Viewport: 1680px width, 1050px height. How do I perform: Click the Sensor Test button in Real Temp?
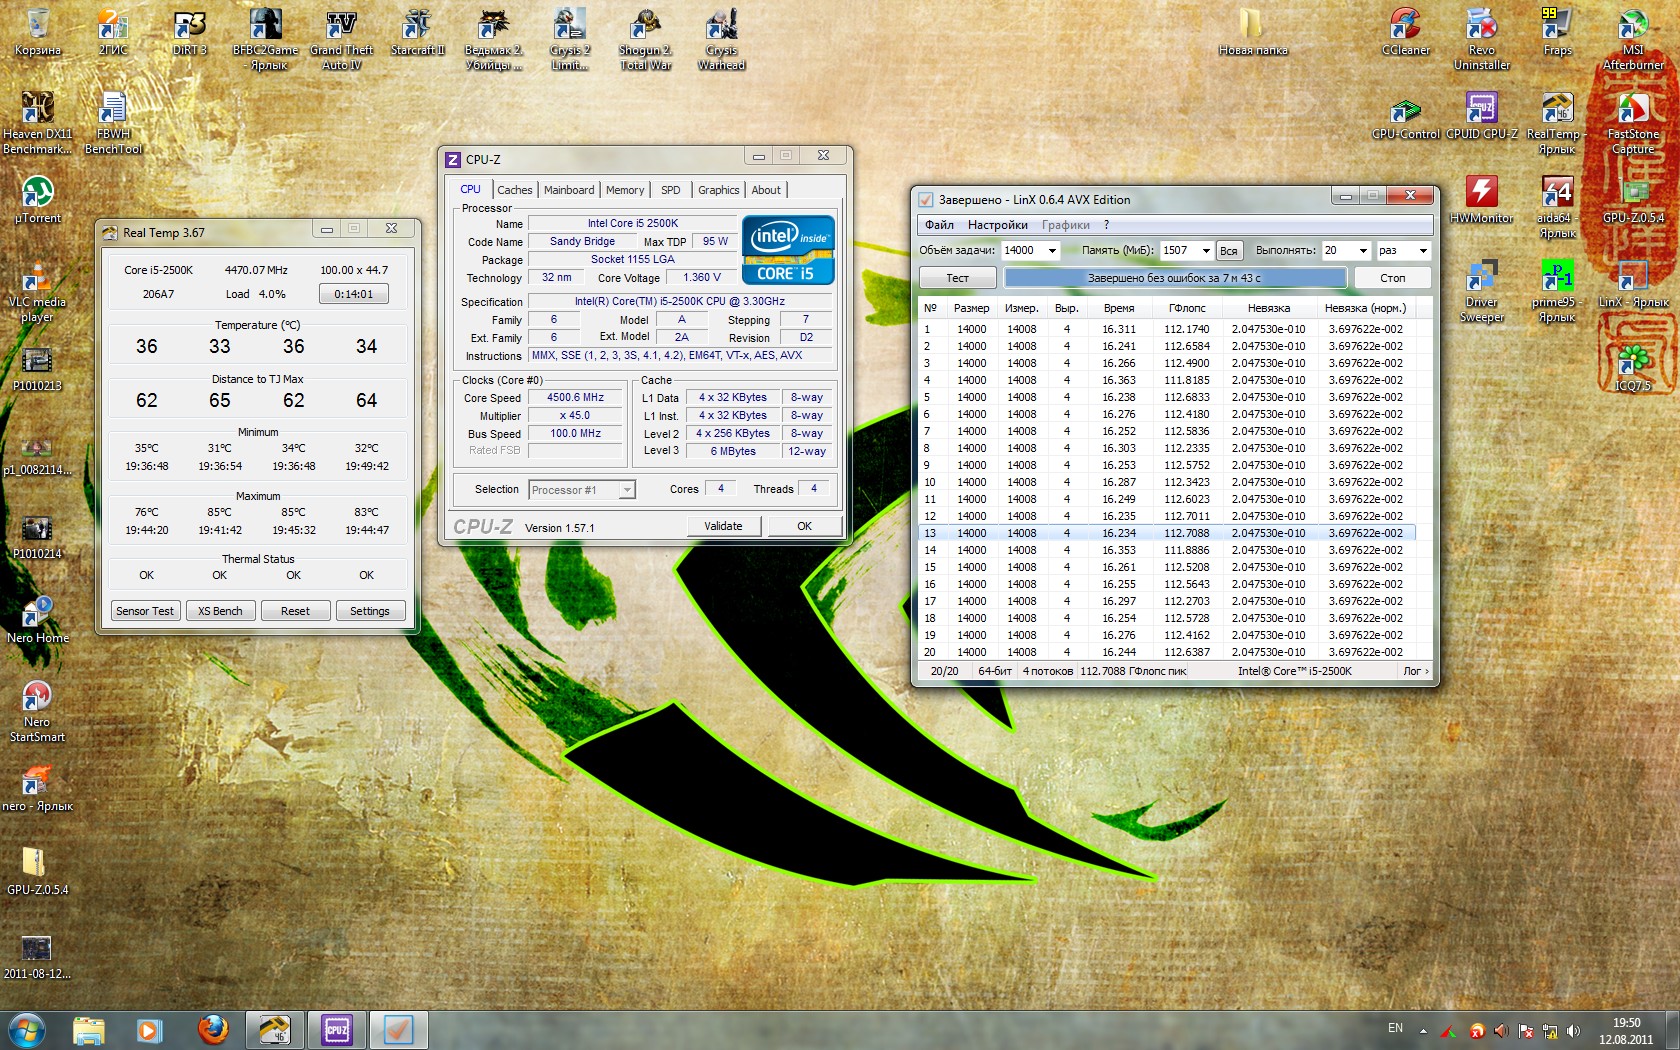click(145, 611)
